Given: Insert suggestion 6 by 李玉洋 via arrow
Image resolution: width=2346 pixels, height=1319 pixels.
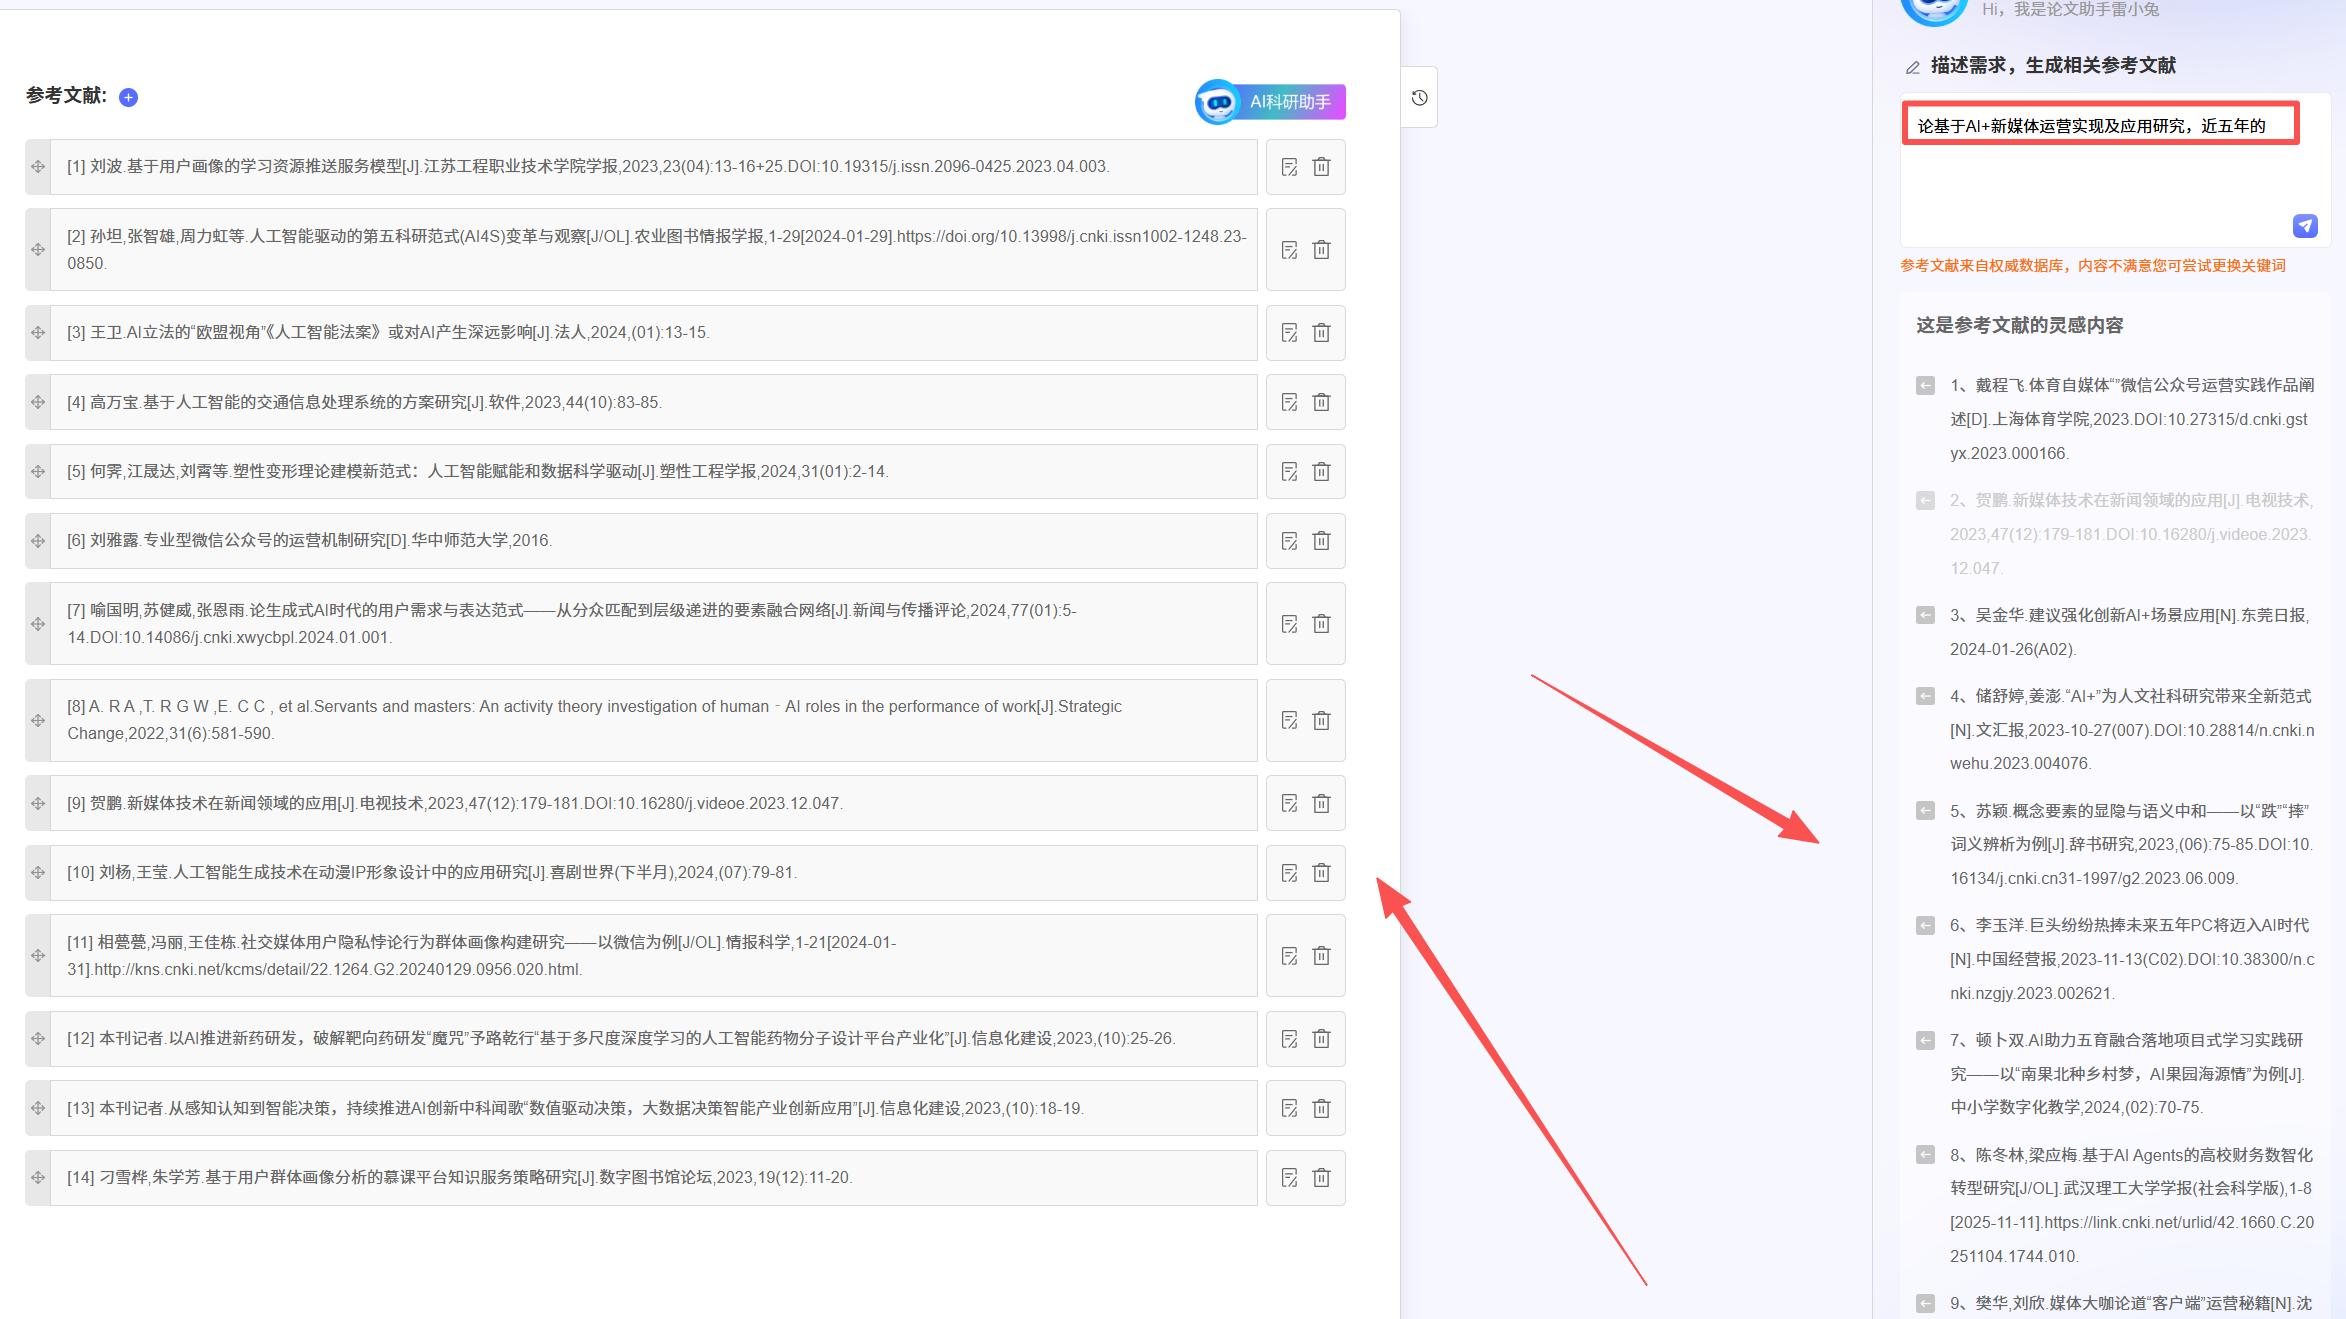Looking at the screenshot, I should [1925, 926].
